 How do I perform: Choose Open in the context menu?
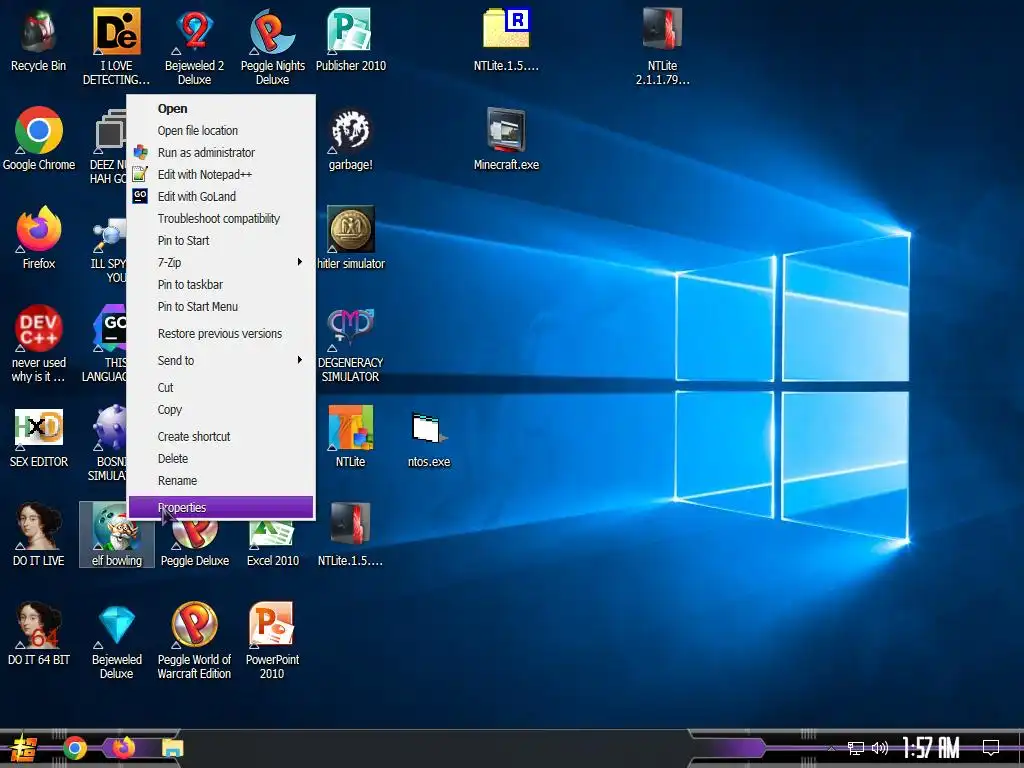click(x=221, y=108)
